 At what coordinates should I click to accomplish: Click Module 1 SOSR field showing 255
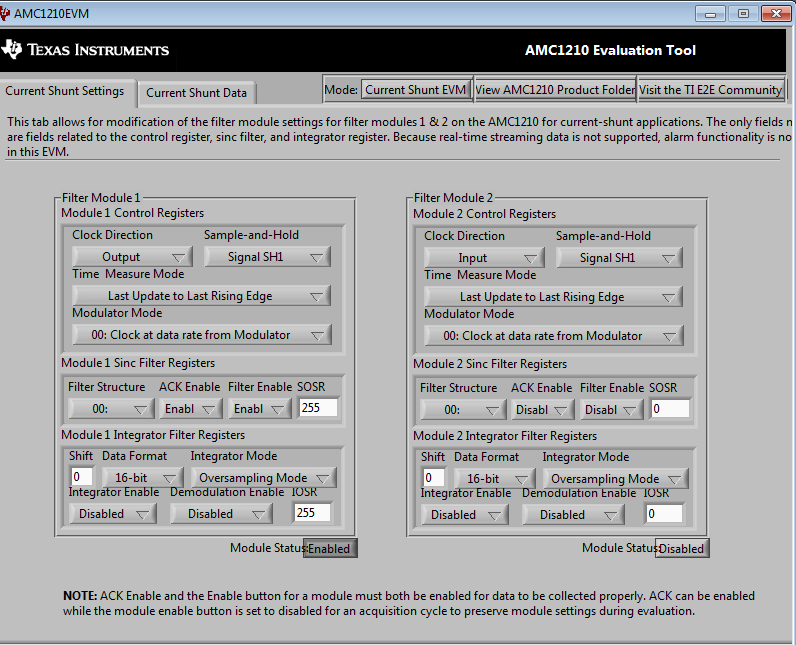point(318,408)
